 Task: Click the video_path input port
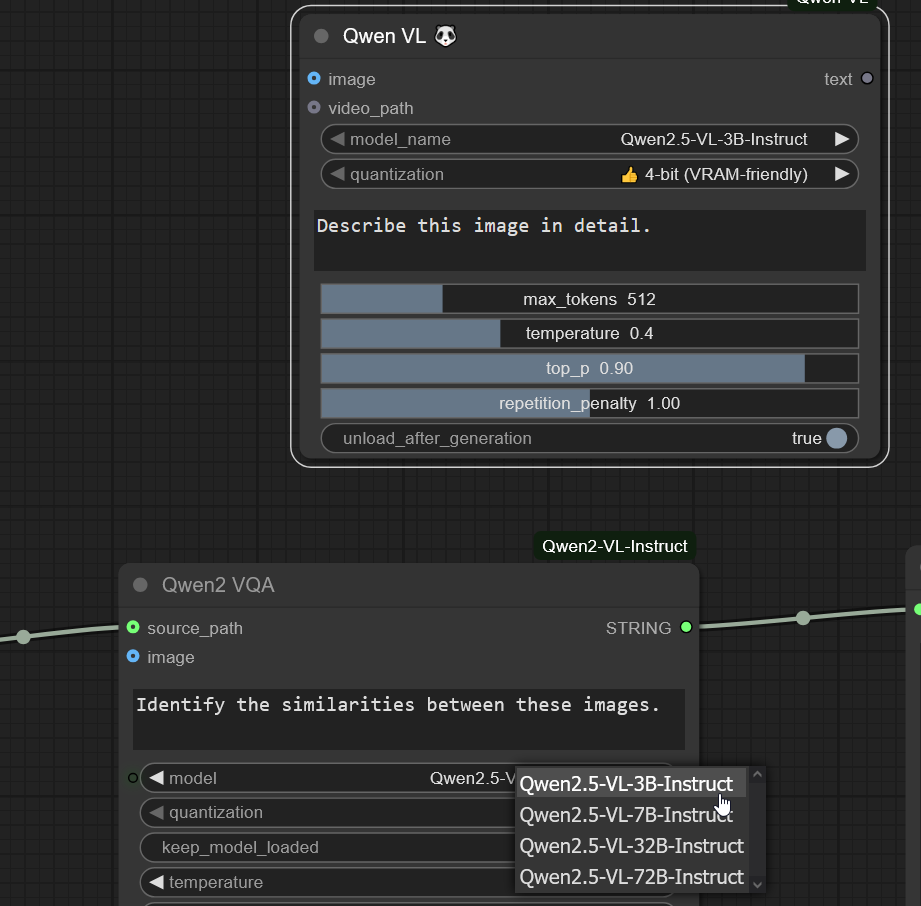click(x=314, y=108)
